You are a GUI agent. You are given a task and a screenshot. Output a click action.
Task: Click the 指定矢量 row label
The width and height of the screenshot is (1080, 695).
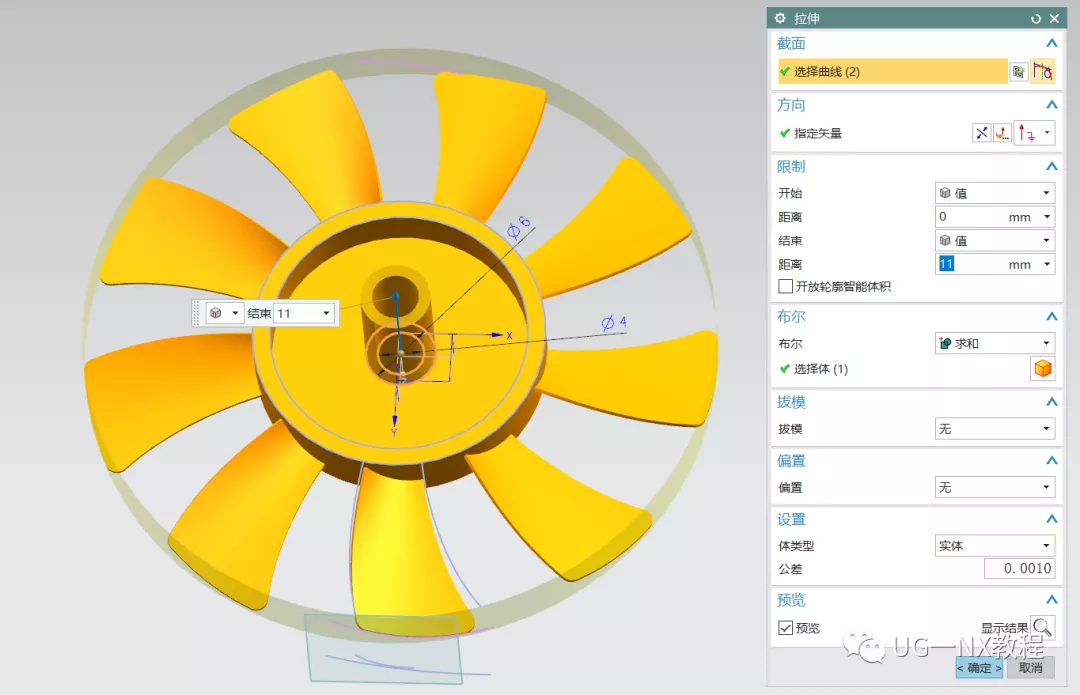click(x=818, y=134)
